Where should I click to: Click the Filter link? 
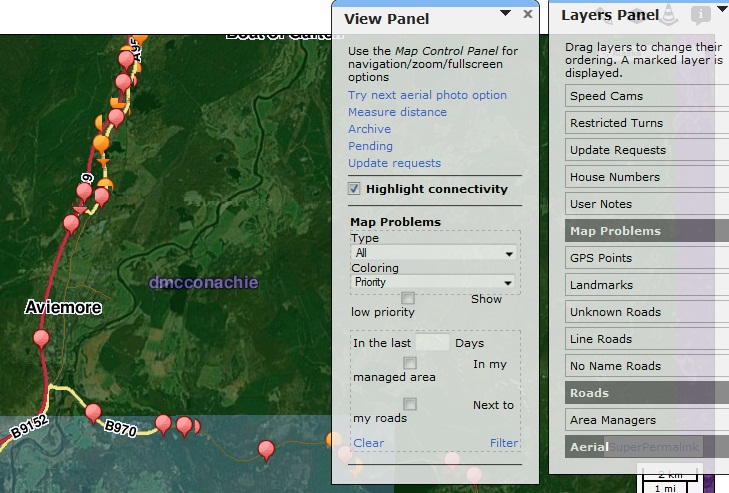(504, 443)
